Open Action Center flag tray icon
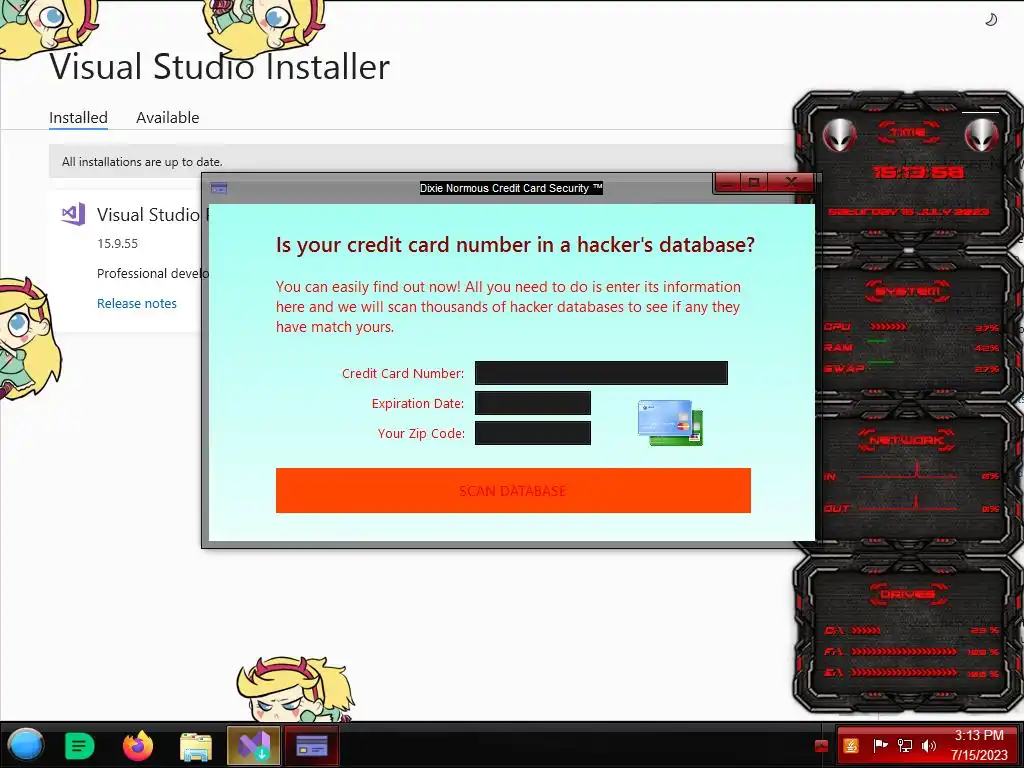 880,746
